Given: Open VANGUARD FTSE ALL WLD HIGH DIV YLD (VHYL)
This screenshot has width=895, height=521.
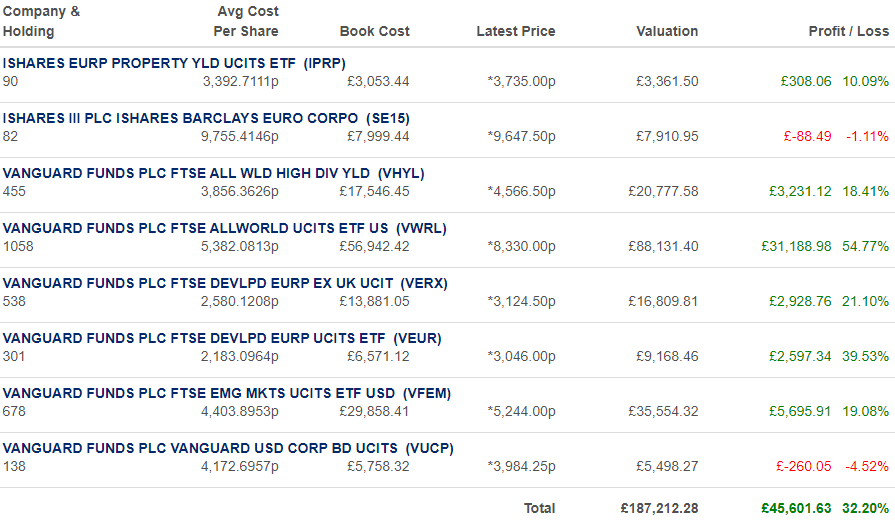Looking at the screenshot, I should (213, 173).
